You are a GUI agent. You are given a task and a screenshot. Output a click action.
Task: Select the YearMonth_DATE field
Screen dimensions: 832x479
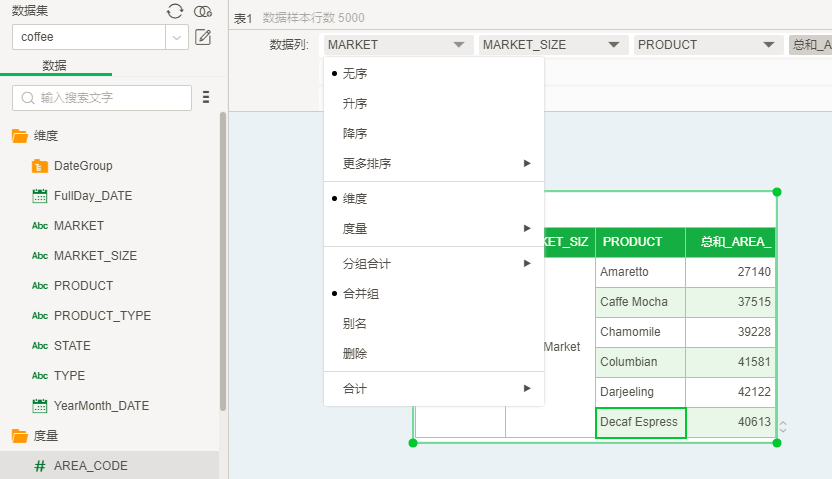click(101, 406)
